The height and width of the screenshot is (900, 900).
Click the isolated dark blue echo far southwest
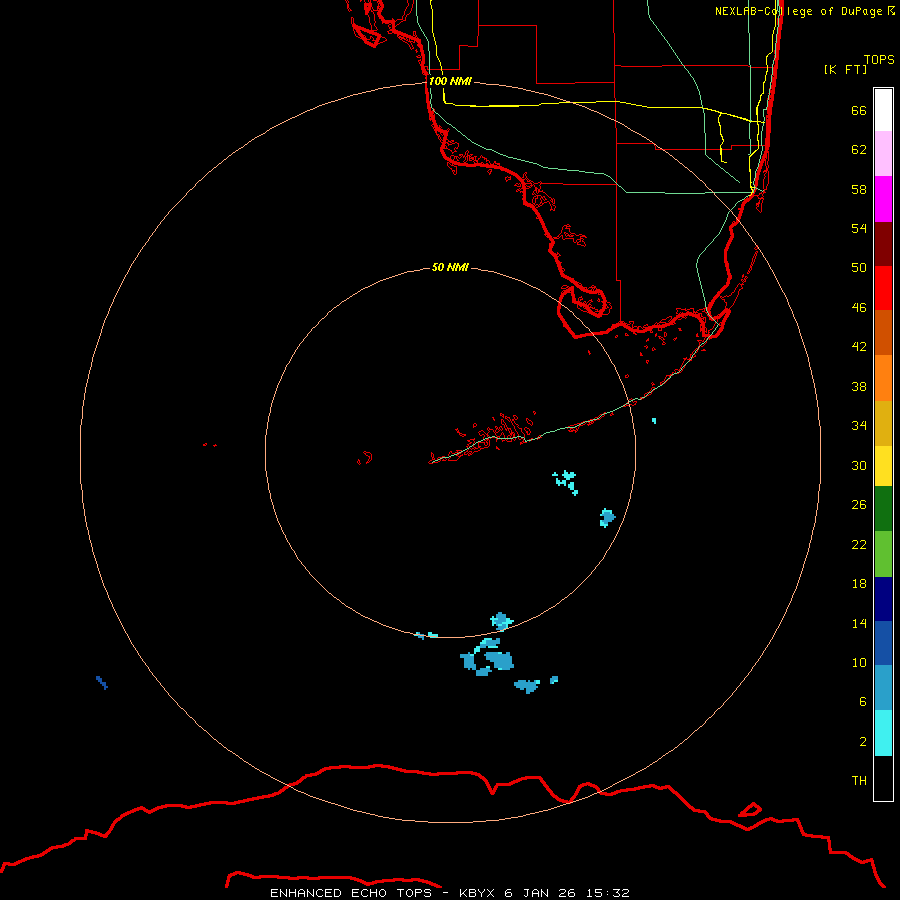[x=102, y=682]
